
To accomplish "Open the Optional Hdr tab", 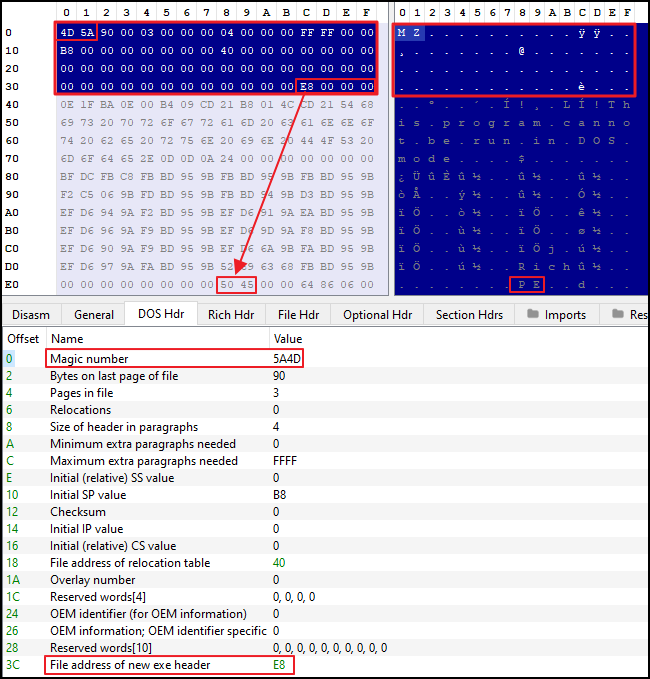I will (x=377, y=315).
